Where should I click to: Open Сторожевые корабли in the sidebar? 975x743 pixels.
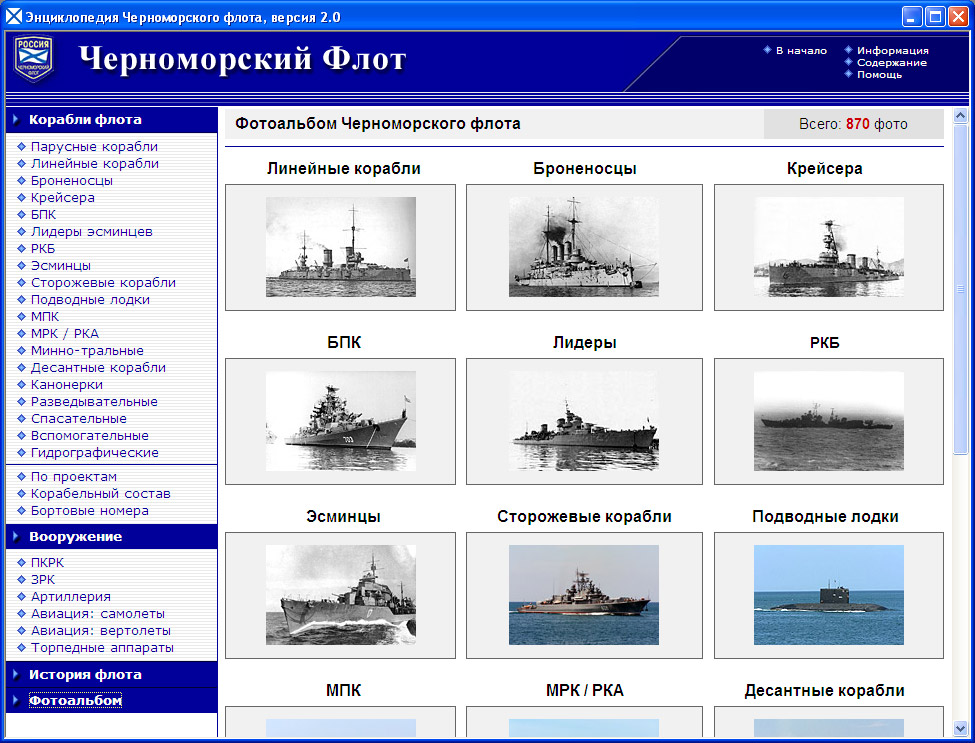(x=103, y=283)
